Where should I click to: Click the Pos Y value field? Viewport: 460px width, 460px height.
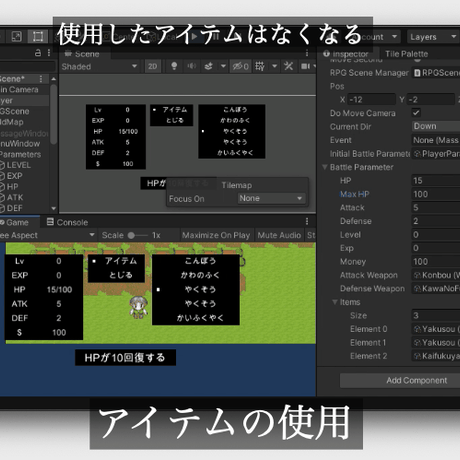tap(431, 99)
